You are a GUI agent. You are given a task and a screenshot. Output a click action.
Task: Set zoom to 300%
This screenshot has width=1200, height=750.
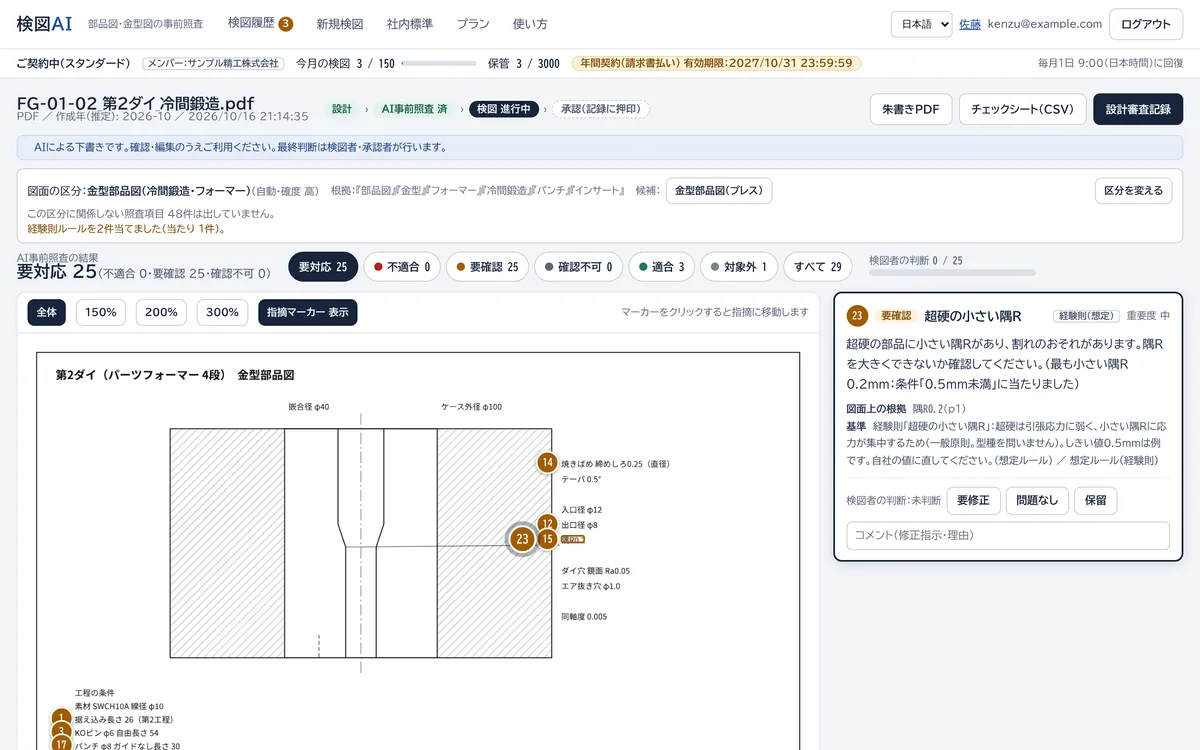tap(222, 312)
